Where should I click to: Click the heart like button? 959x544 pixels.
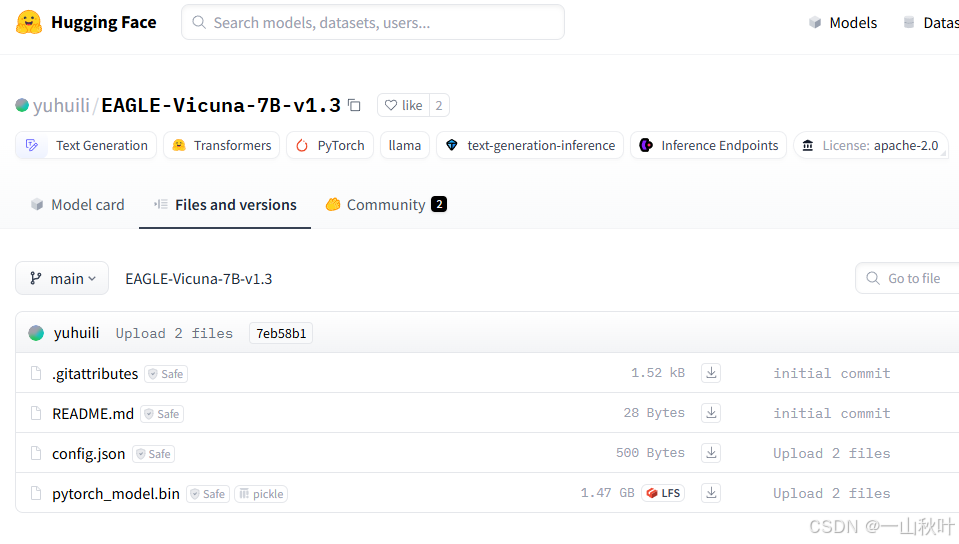404,105
